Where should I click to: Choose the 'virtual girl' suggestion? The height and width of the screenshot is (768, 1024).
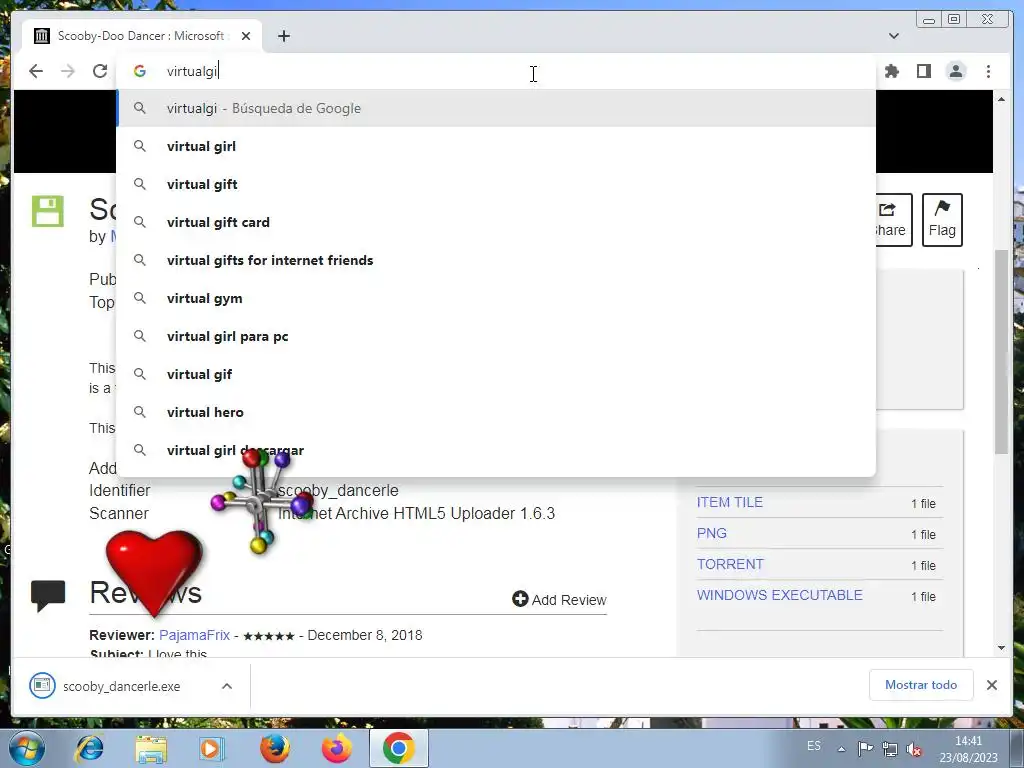pyautogui.click(x=496, y=146)
